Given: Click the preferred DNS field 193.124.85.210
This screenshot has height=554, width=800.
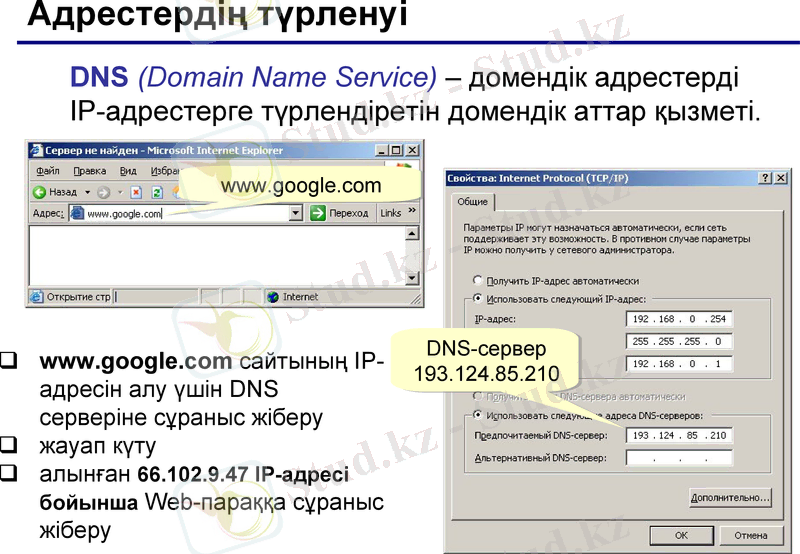Looking at the screenshot, I should click(x=679, y=435).
